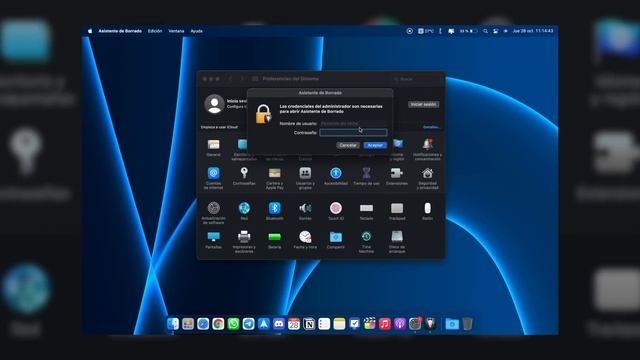Open the Contraseñas key icon pane

[244, 176]
